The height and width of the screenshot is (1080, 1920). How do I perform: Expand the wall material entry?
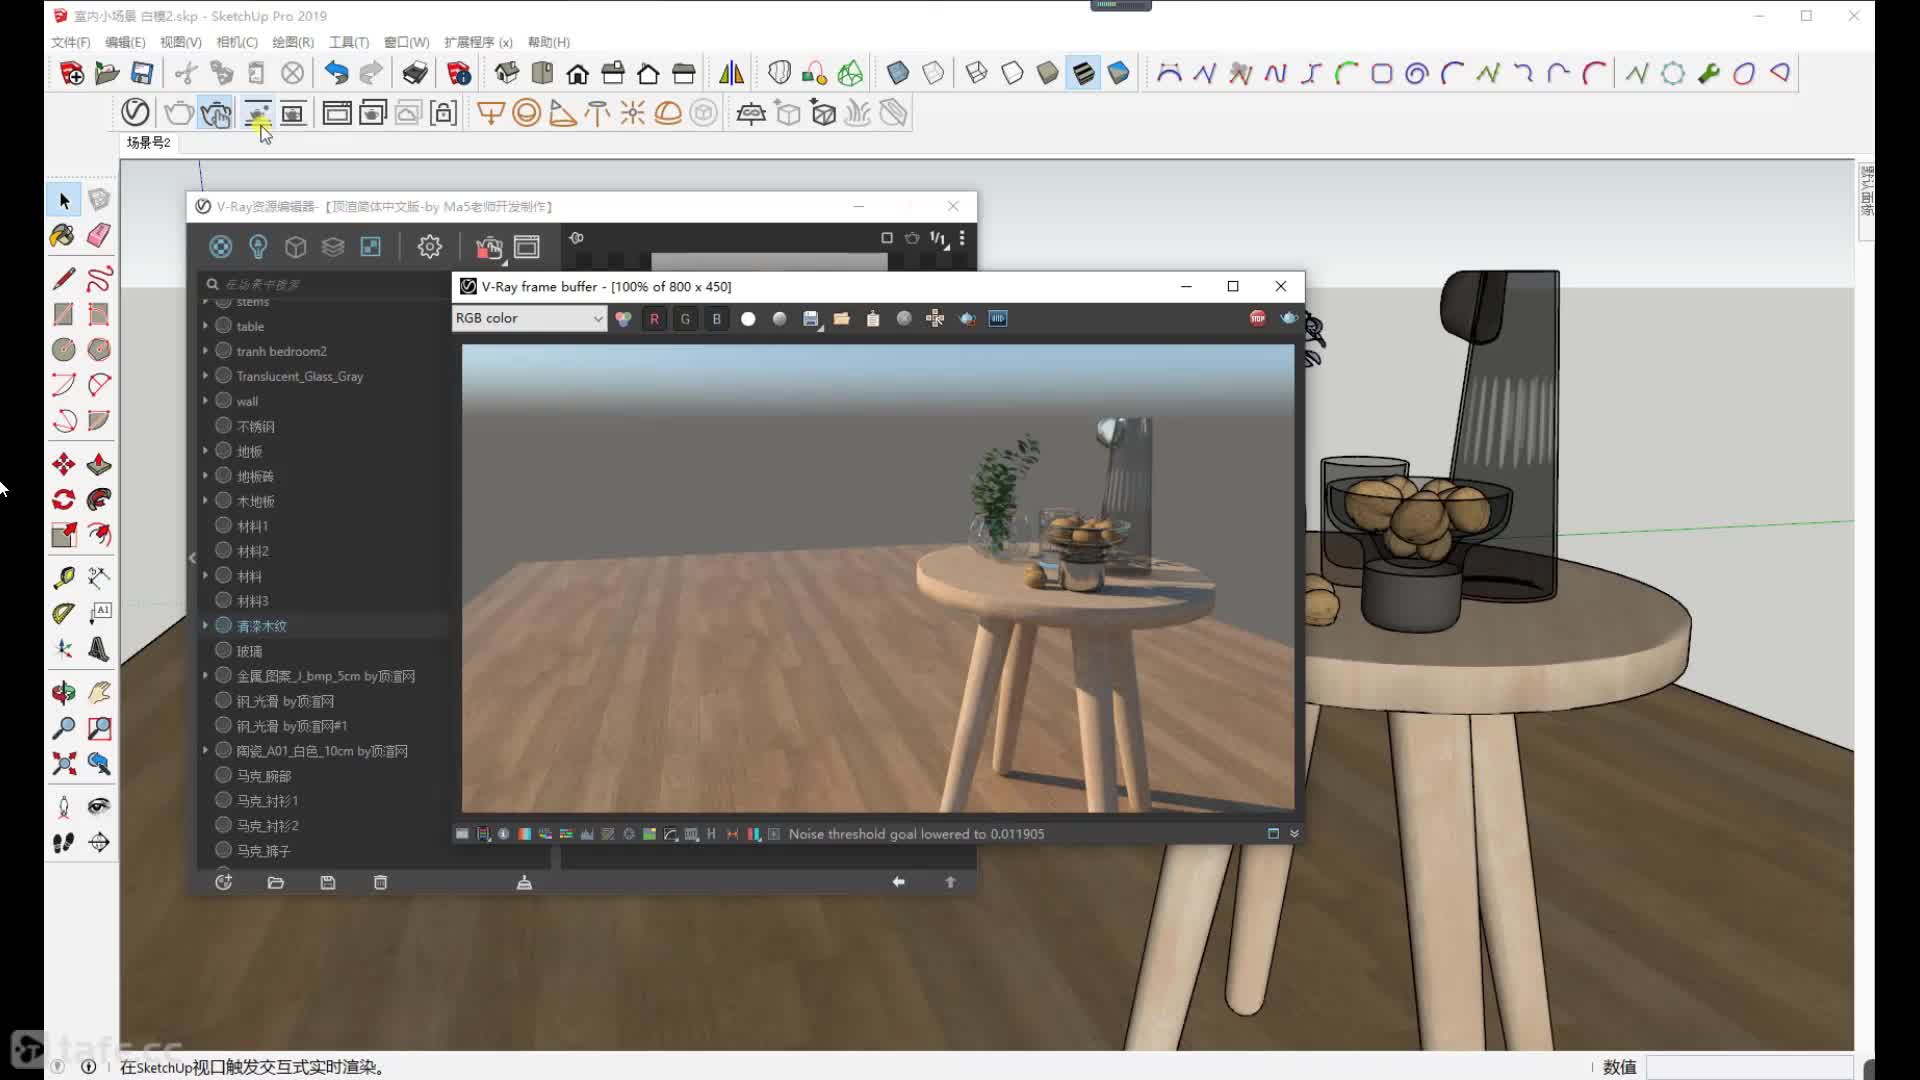(205, 401)
